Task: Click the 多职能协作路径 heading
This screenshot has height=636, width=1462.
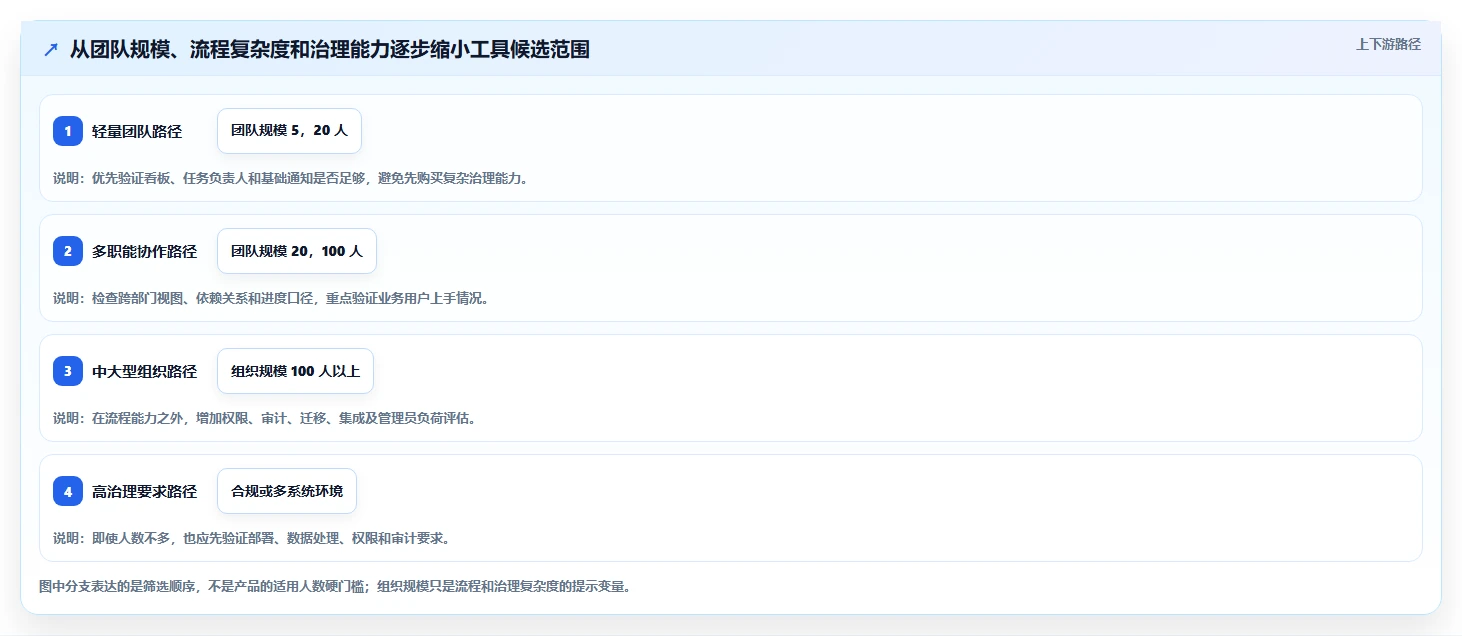Action: point(144,251)
